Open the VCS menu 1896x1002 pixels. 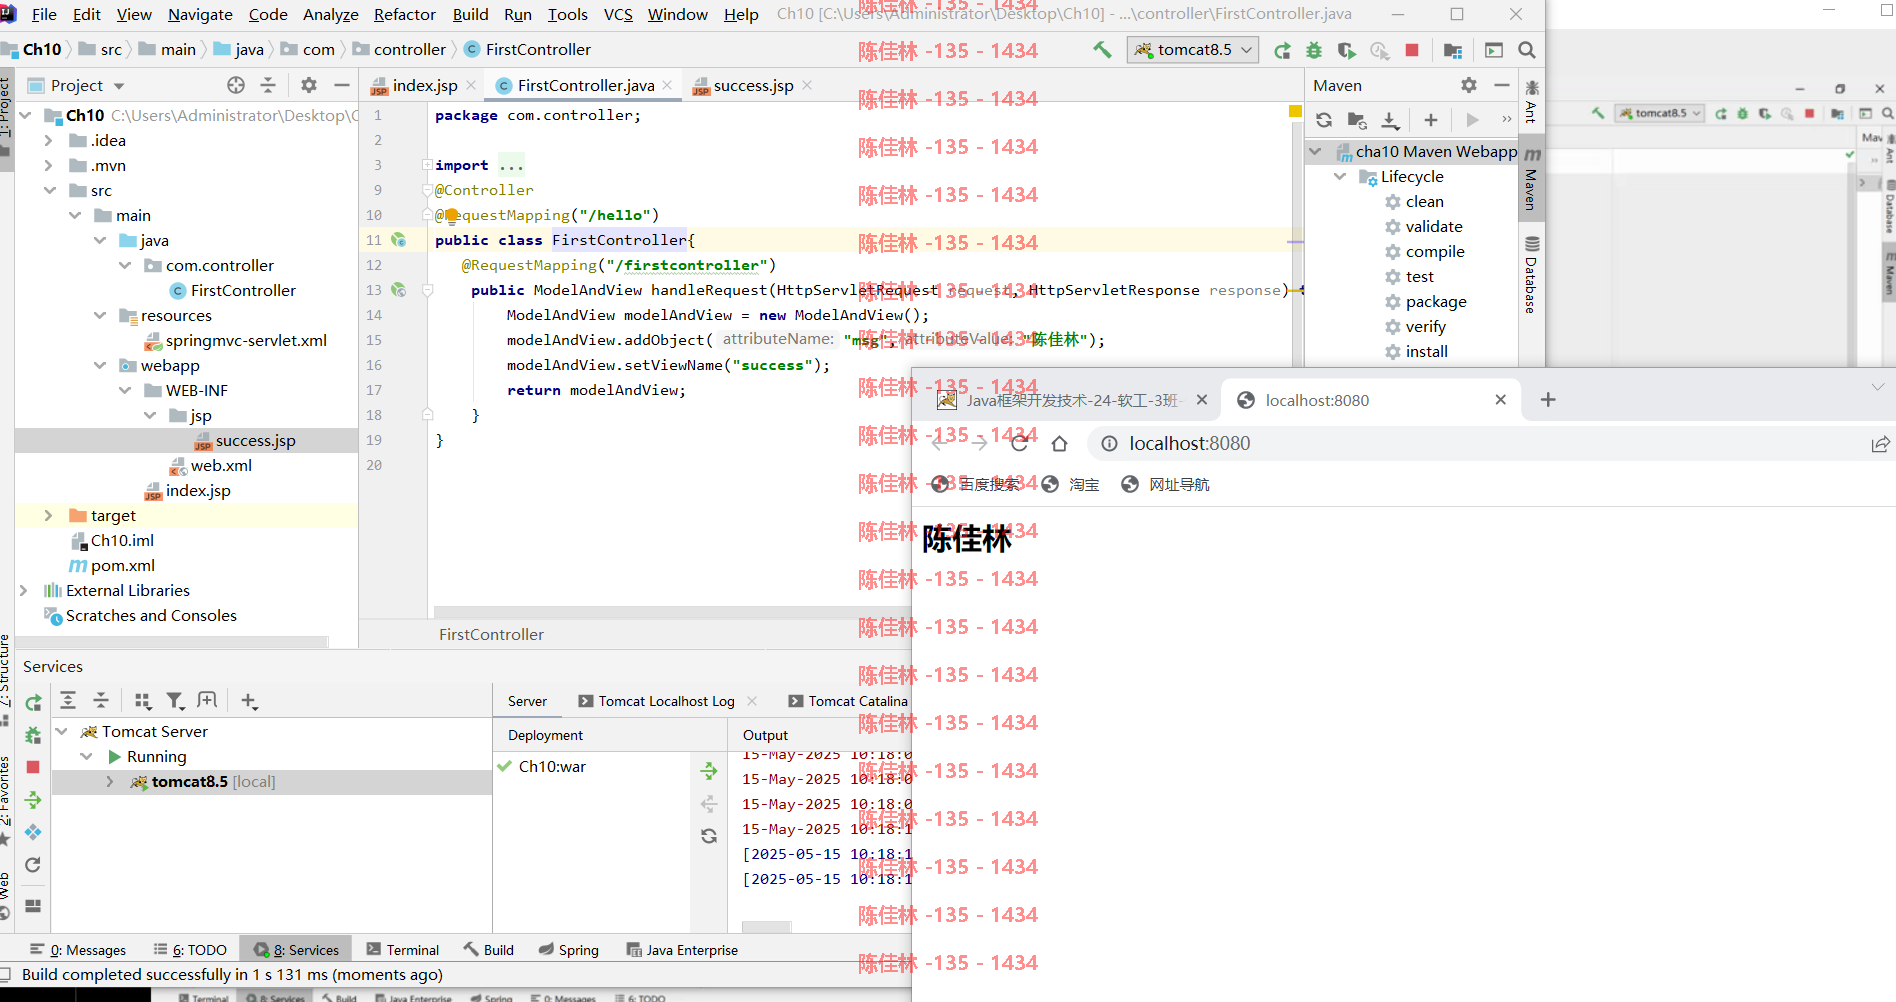pyautogui.click(x=618, y=14)
